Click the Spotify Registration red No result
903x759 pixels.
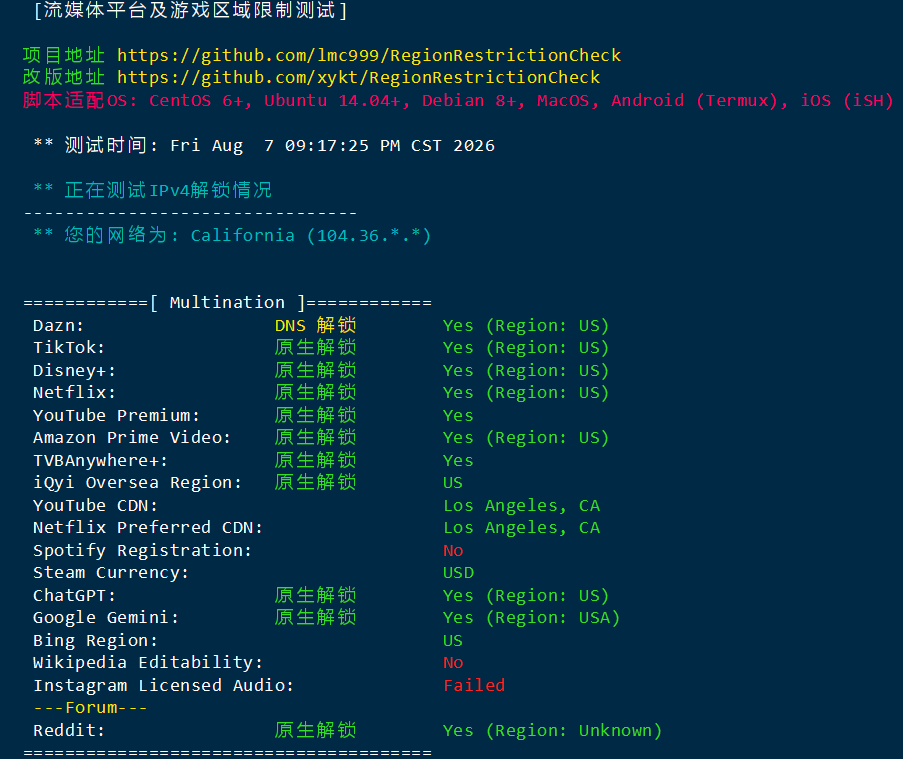tap(453, 551)
